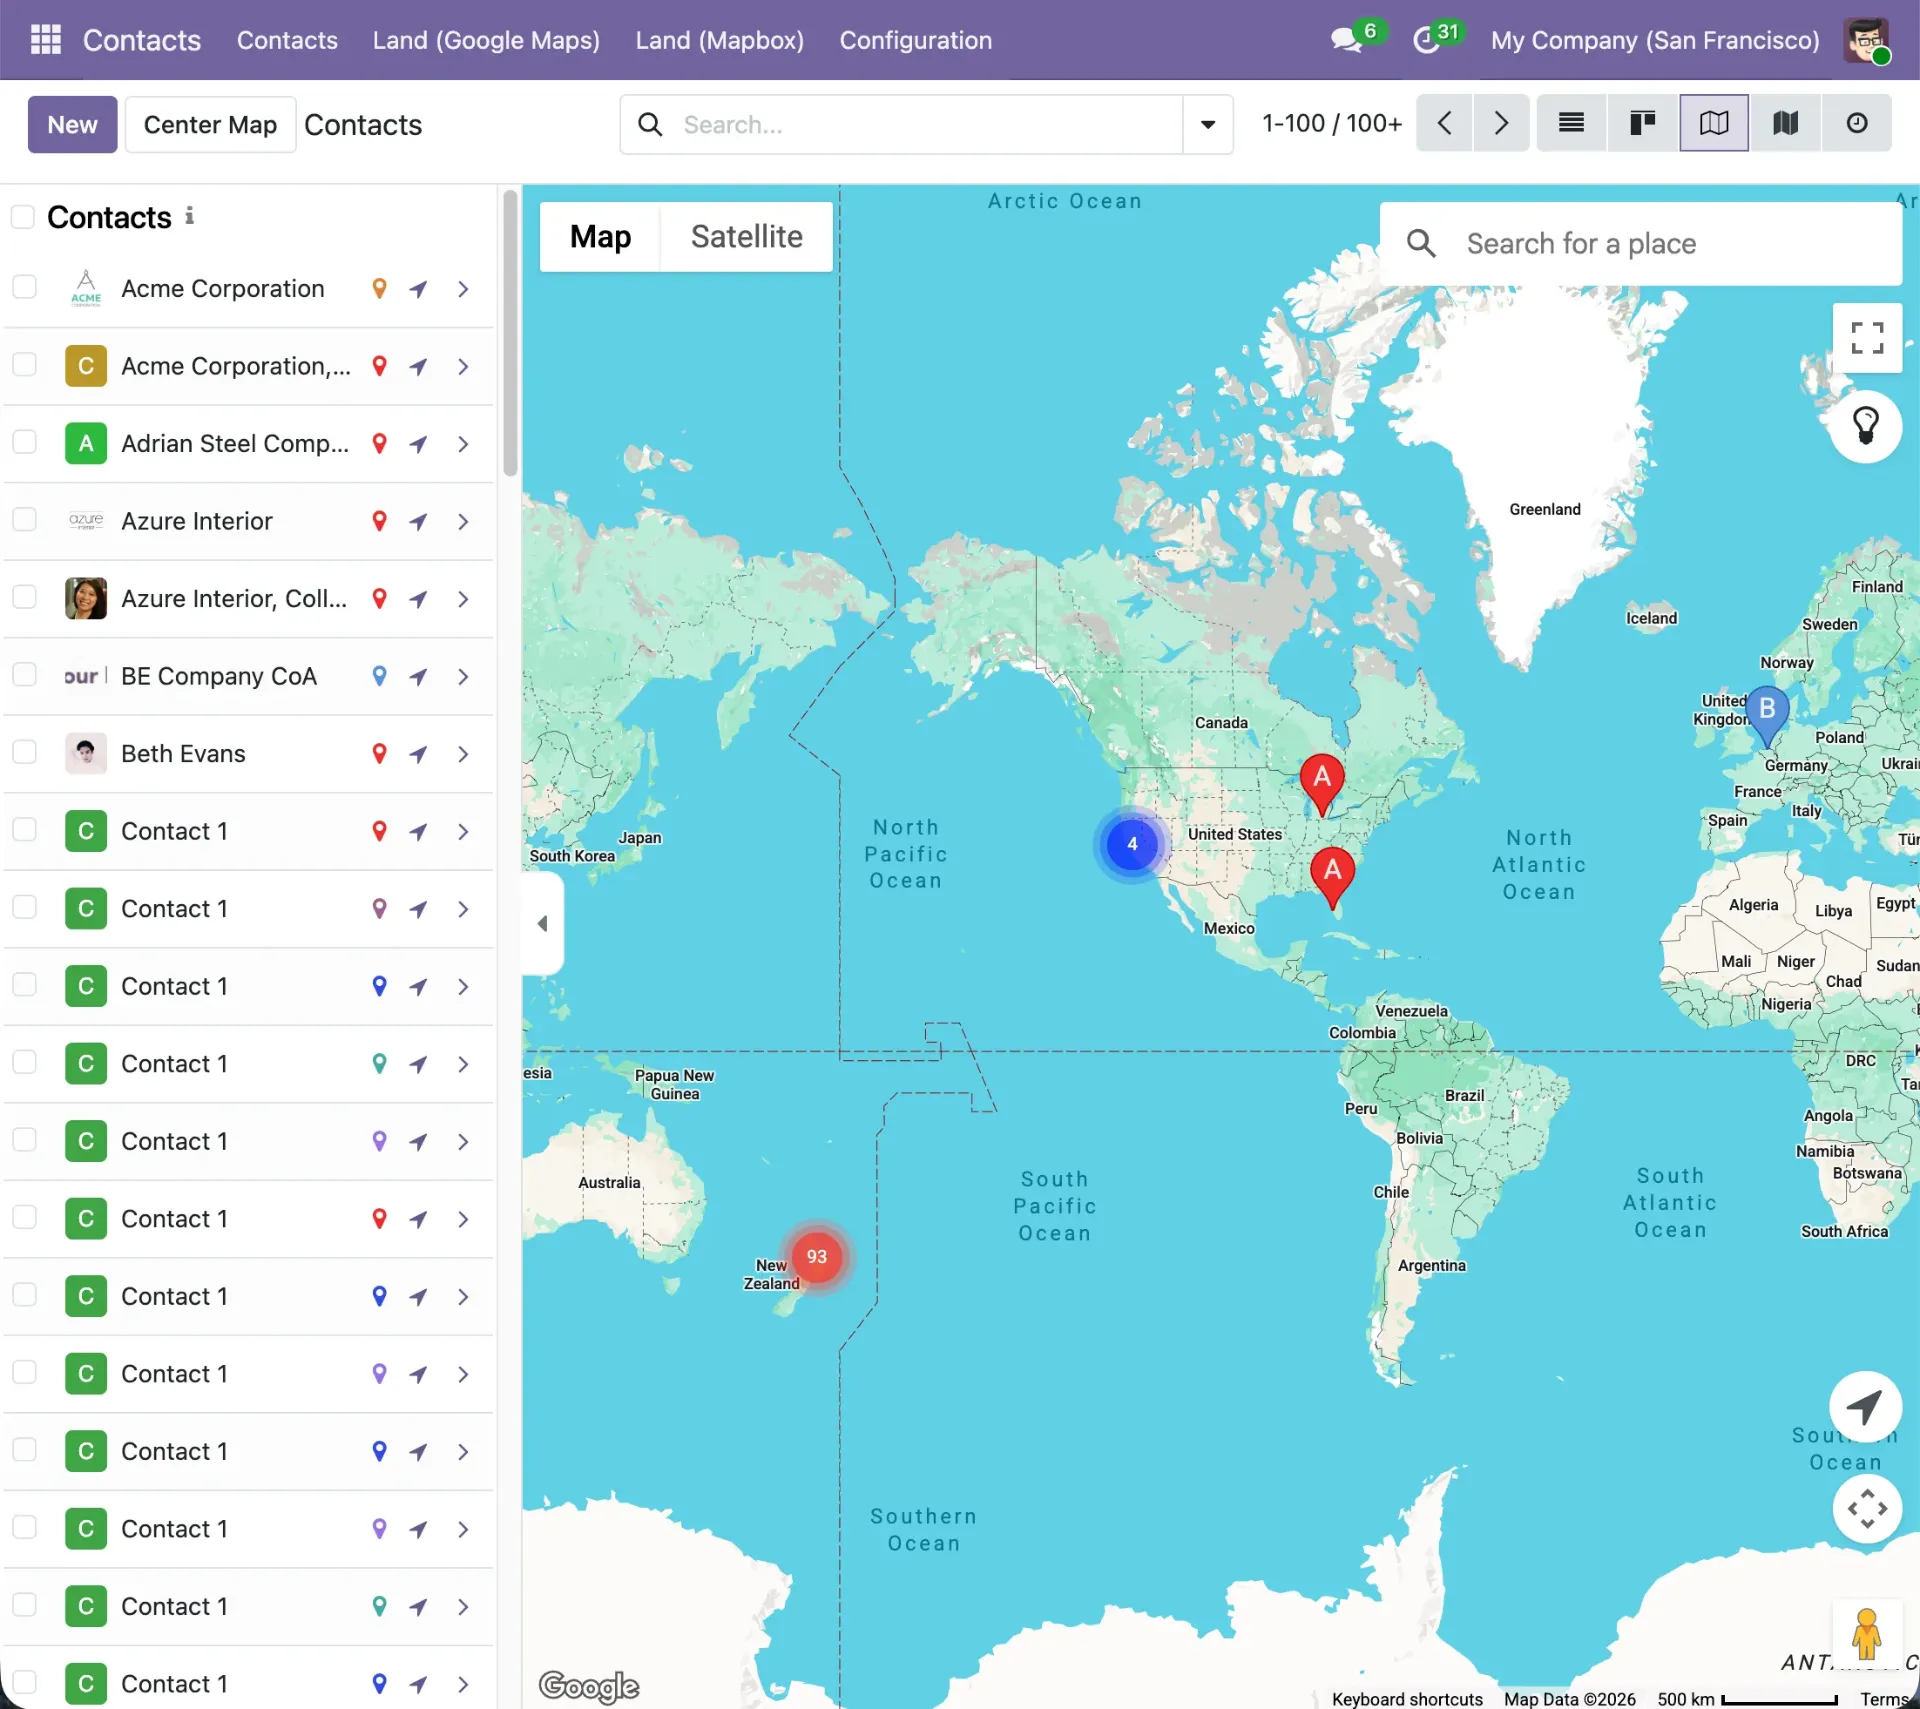Image resolution: width=1920 pixels, height=1709 pixels.
Task: Check the Azure Interior, Coll... checkbox
Action: point(24,598)
